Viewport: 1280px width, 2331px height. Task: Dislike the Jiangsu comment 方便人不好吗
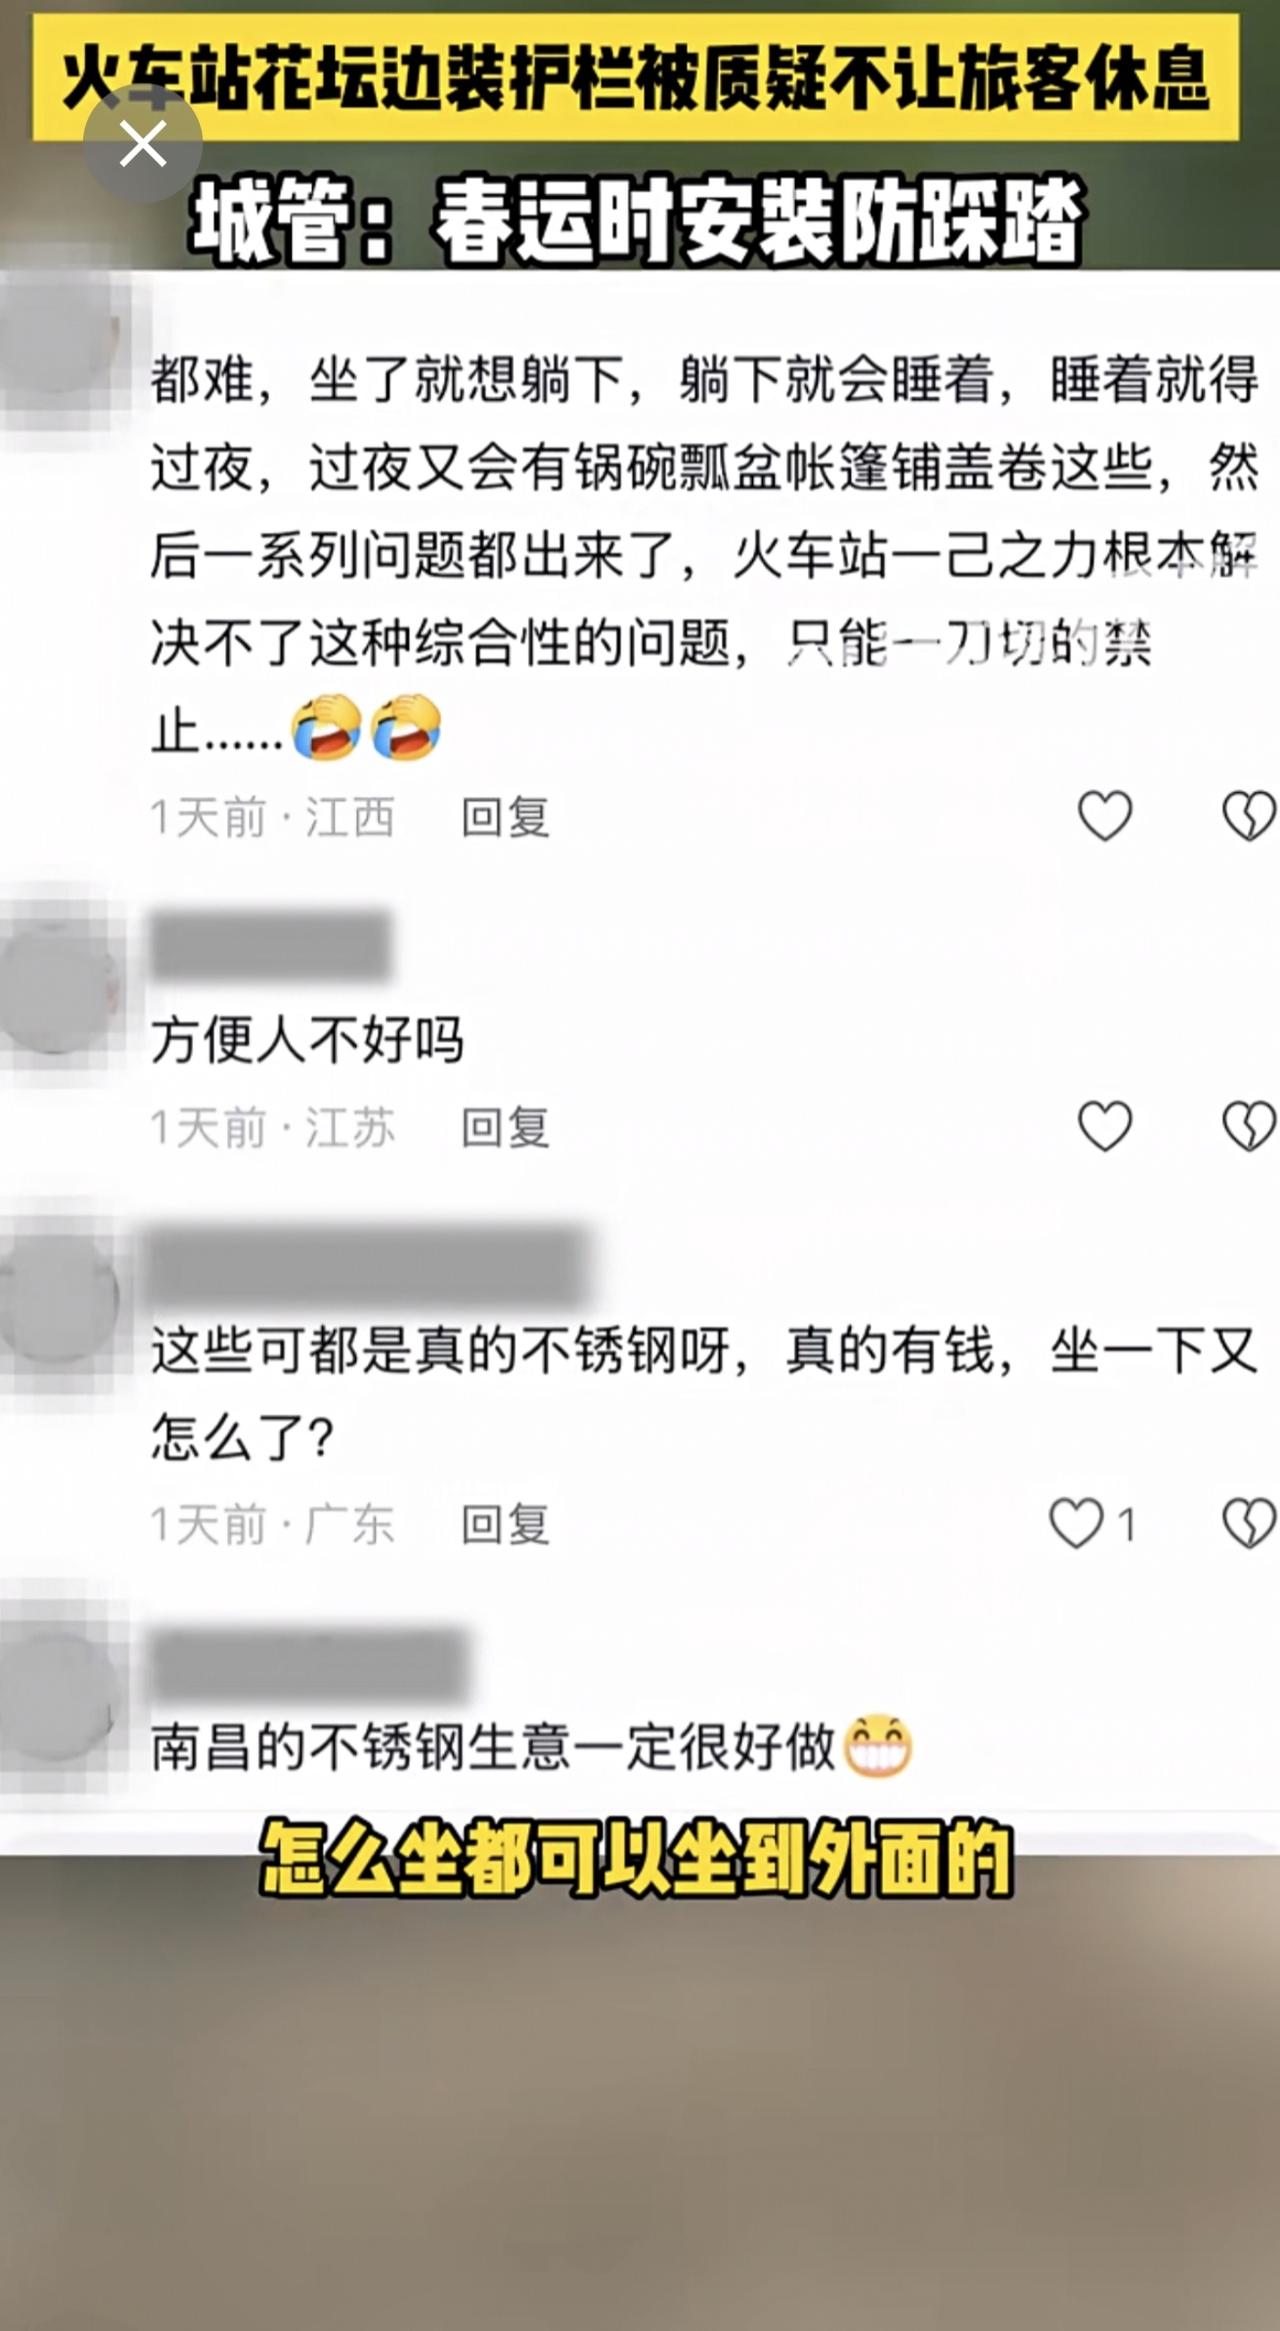pyautogui.click(x=1249, y=1125)
